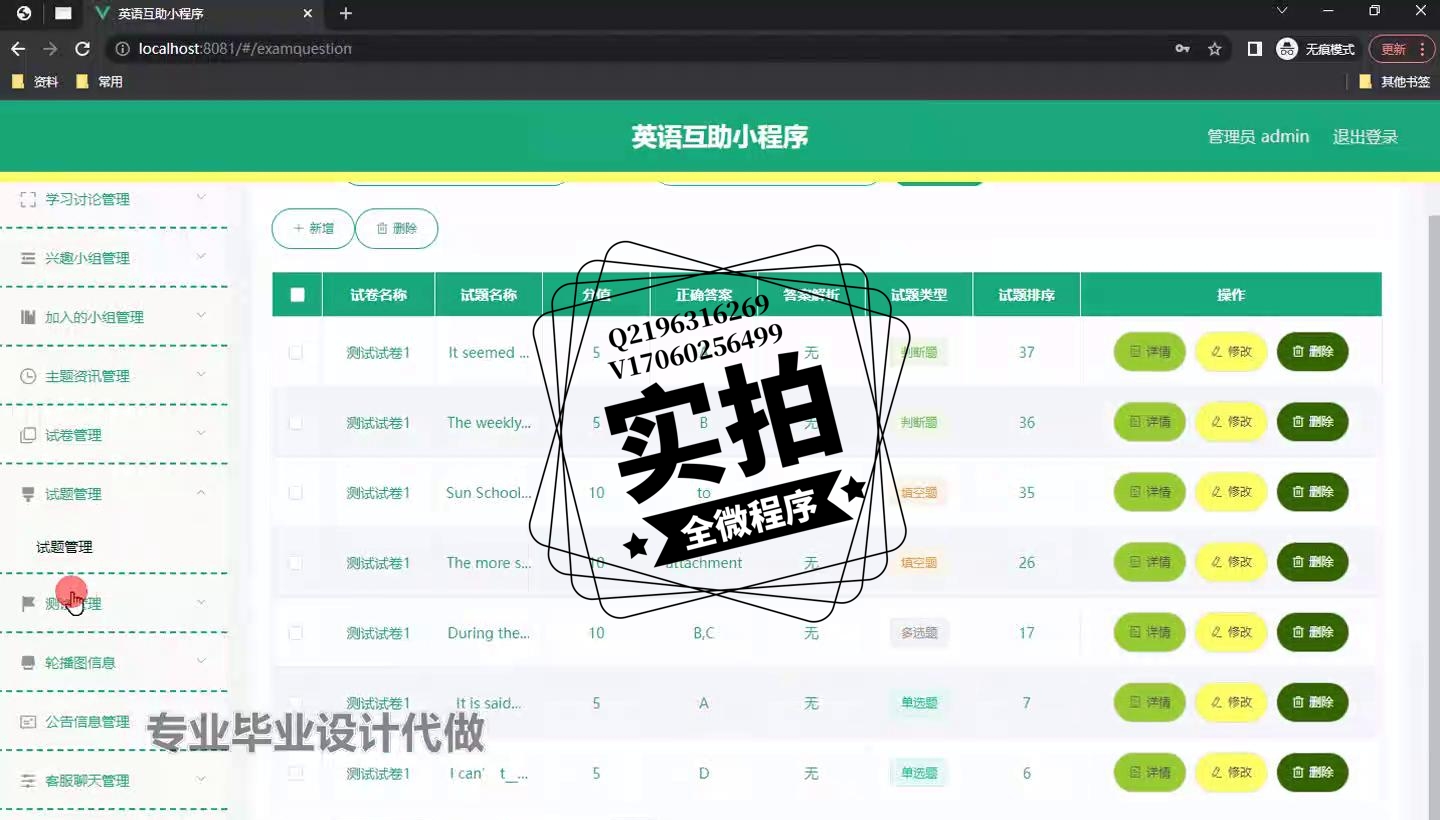Click the 学习讨论管理 sidebar icon
The image size is (1440, 820).
coord(28,199)
